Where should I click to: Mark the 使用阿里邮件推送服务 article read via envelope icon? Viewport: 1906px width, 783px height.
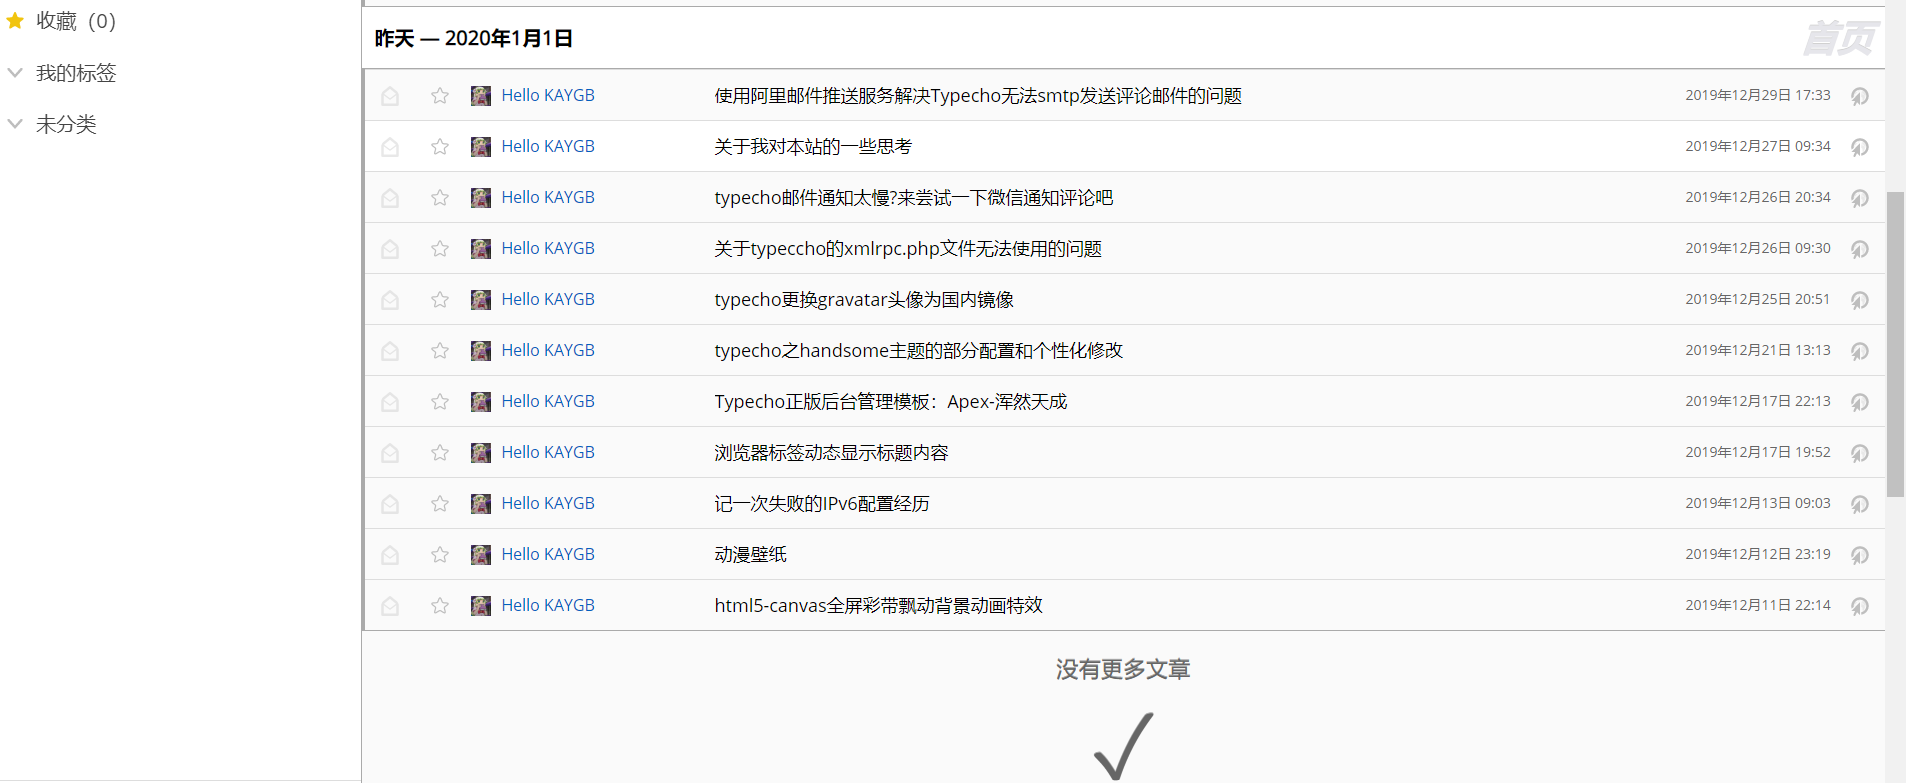point(390,96)
